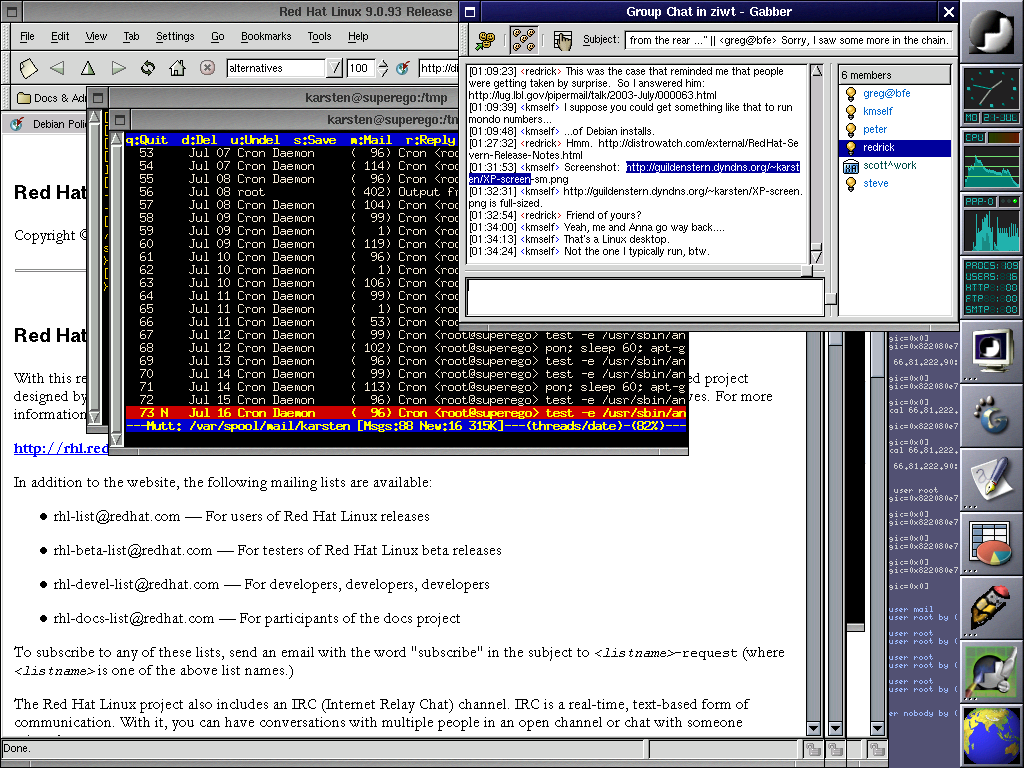Open the Gabber window menu button
The image size is (1024, 768).
coord(470,12)
